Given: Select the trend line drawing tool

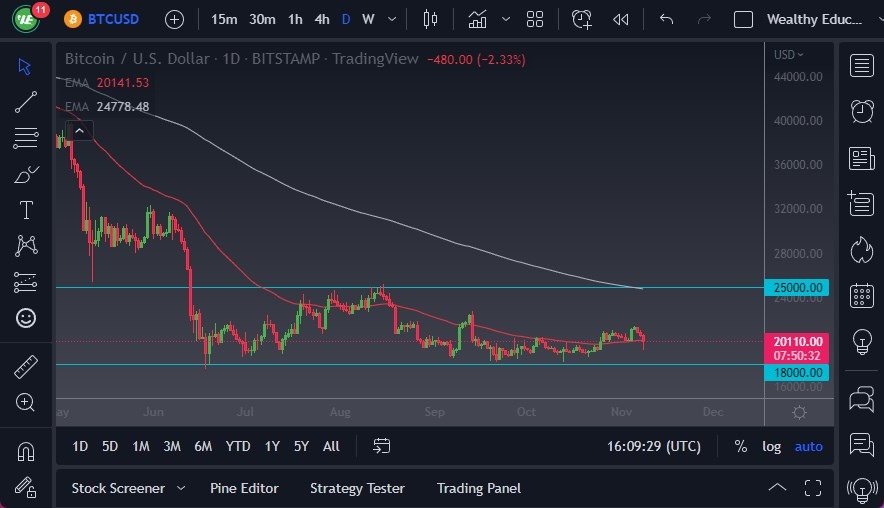Looking at the screenshot, I should point(26,101).
